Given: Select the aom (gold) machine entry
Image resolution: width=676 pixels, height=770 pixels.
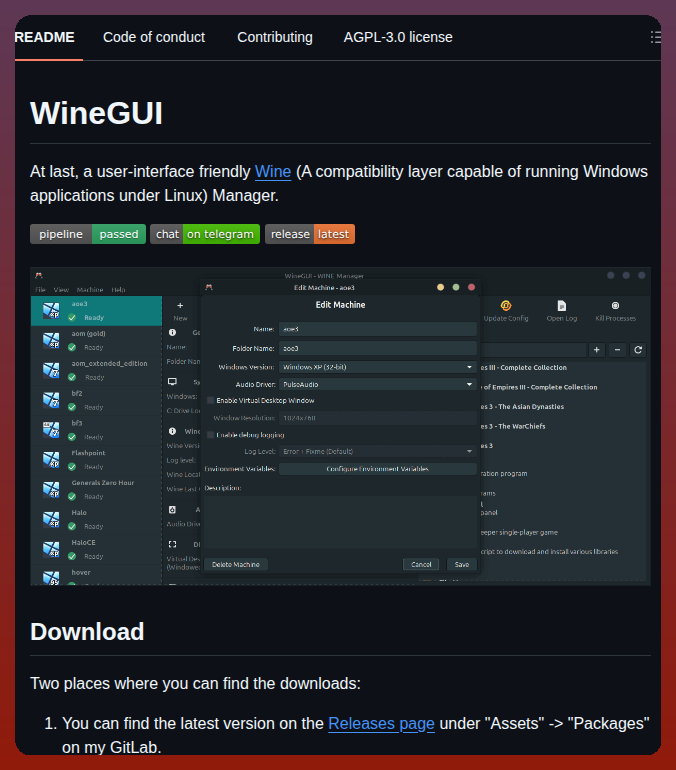Looking at the screenshot, I should click(97, 340).
